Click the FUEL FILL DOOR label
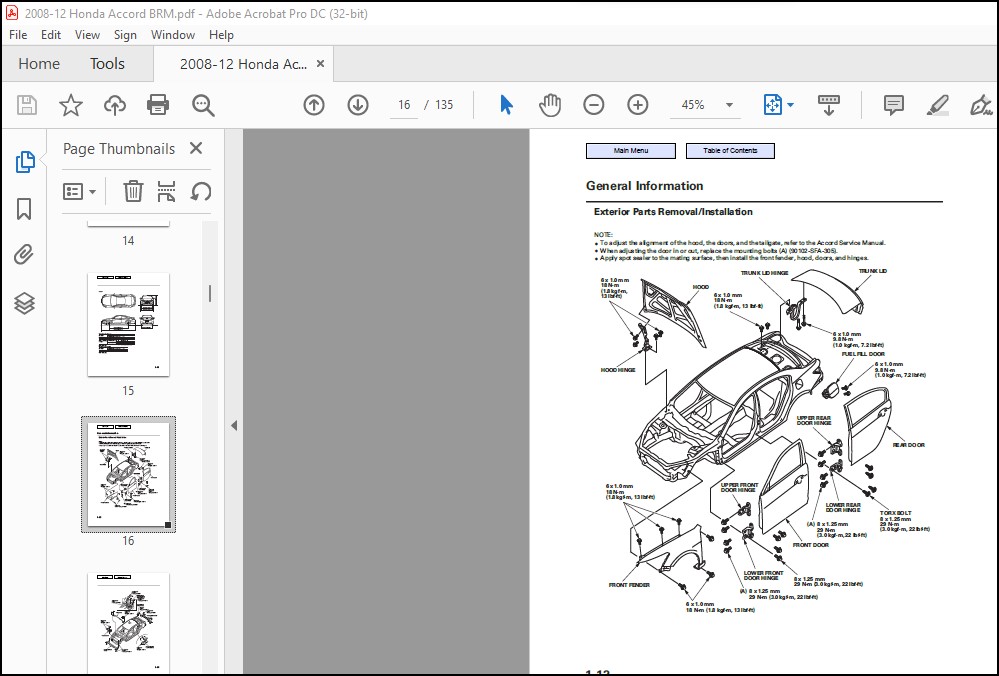This screenshot has width=999, height=676. tap(863, 354)
